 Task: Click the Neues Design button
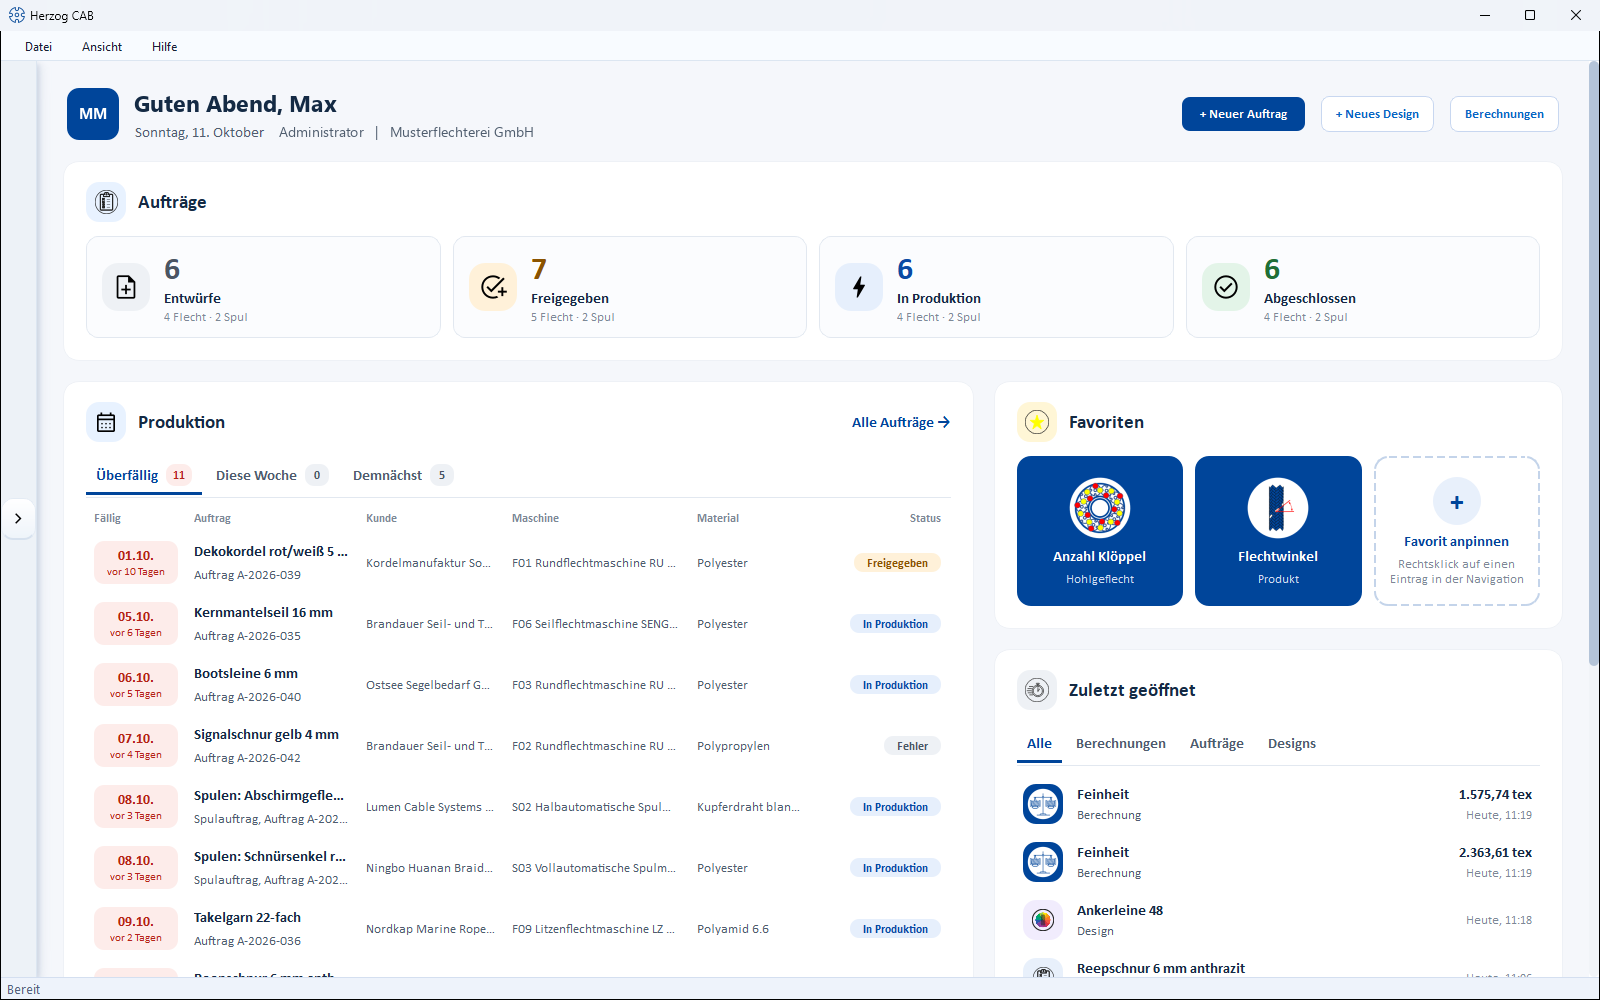pos(1377,114)
